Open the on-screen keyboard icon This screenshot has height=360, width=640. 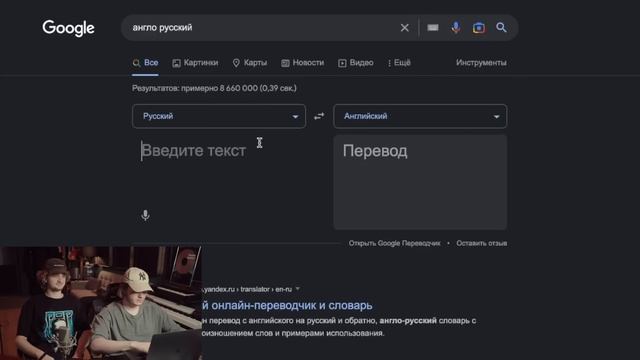[433, 27]
